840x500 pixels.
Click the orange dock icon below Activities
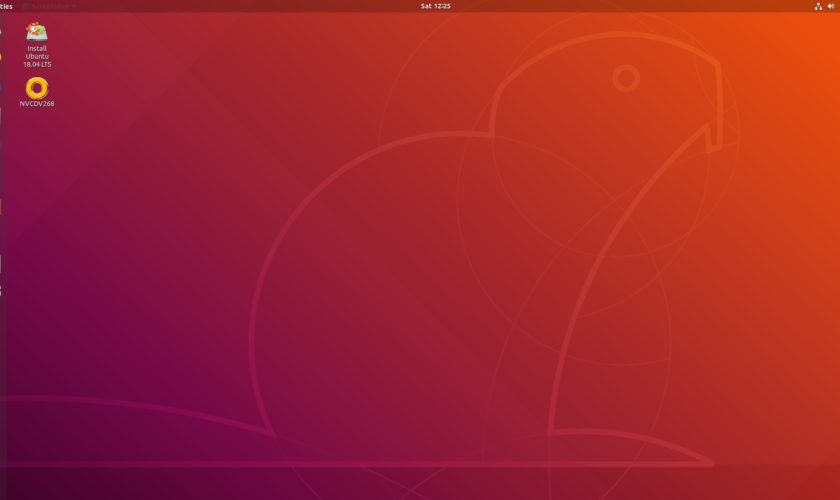click(1, 56)
